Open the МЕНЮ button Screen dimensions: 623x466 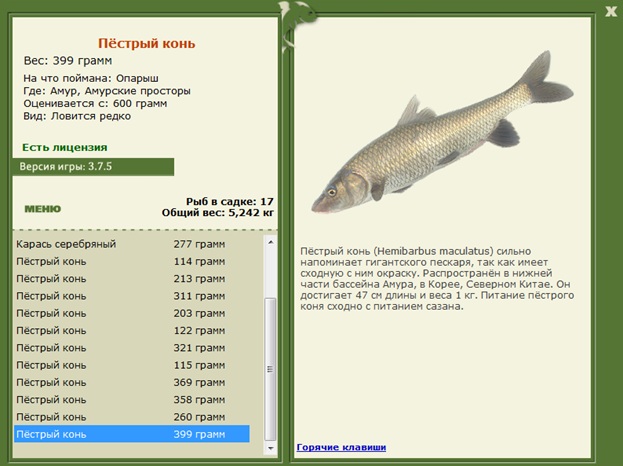click(43, 209)
